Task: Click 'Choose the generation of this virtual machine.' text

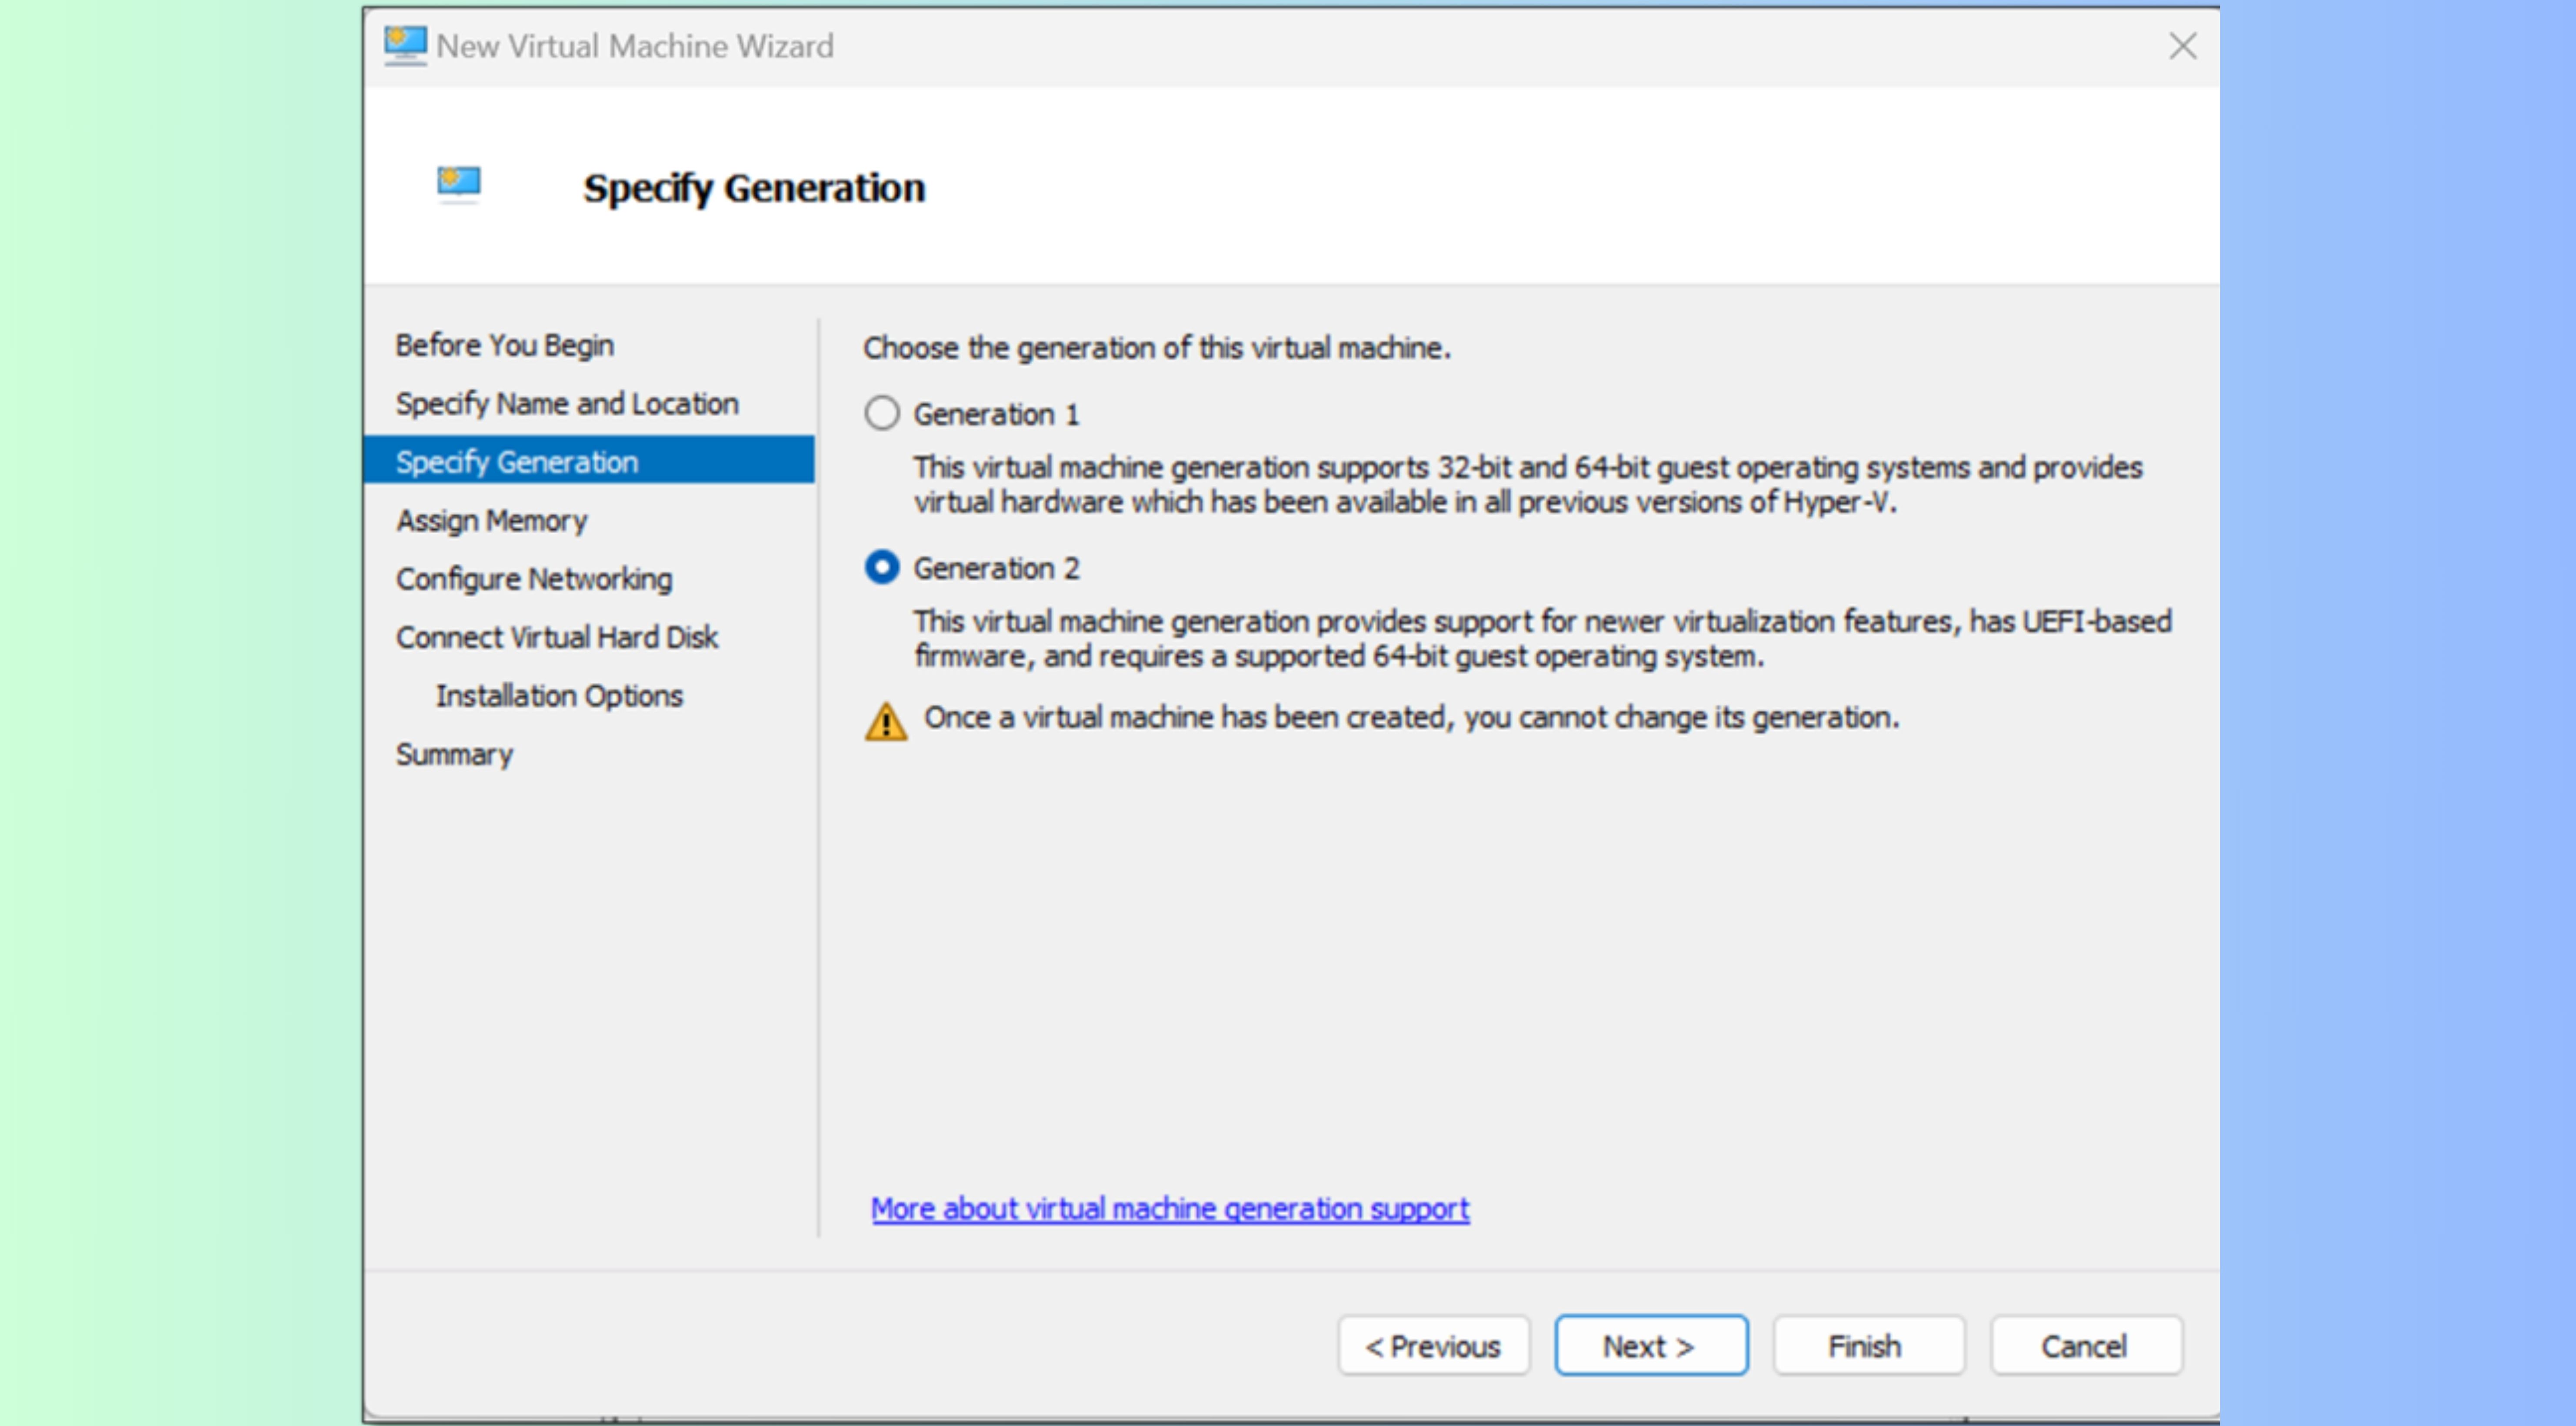Action: [x=1157, y=348]
